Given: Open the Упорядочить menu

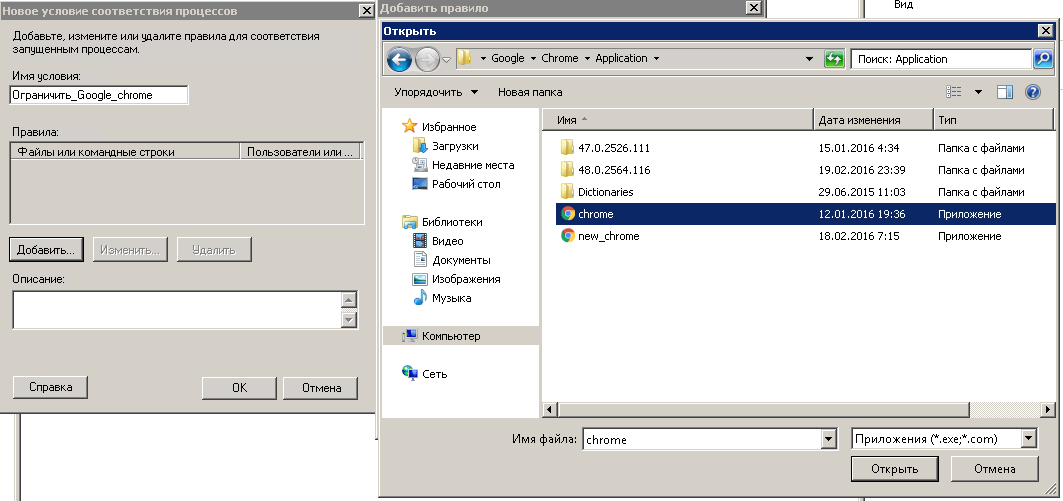Looking at the screenshot, I should (x=435, y=92).
